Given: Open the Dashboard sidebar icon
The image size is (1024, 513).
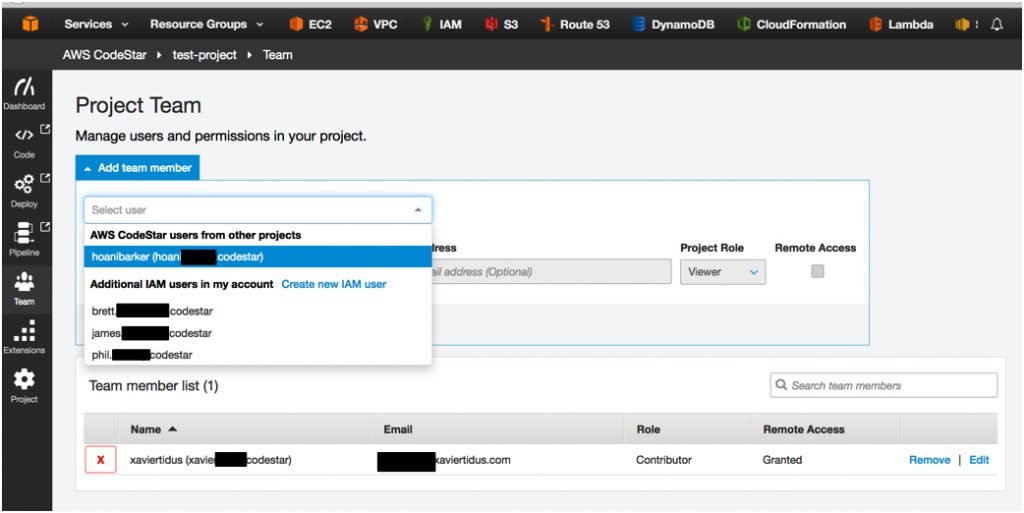Looking at the screenshot, I should pos(24,93).
